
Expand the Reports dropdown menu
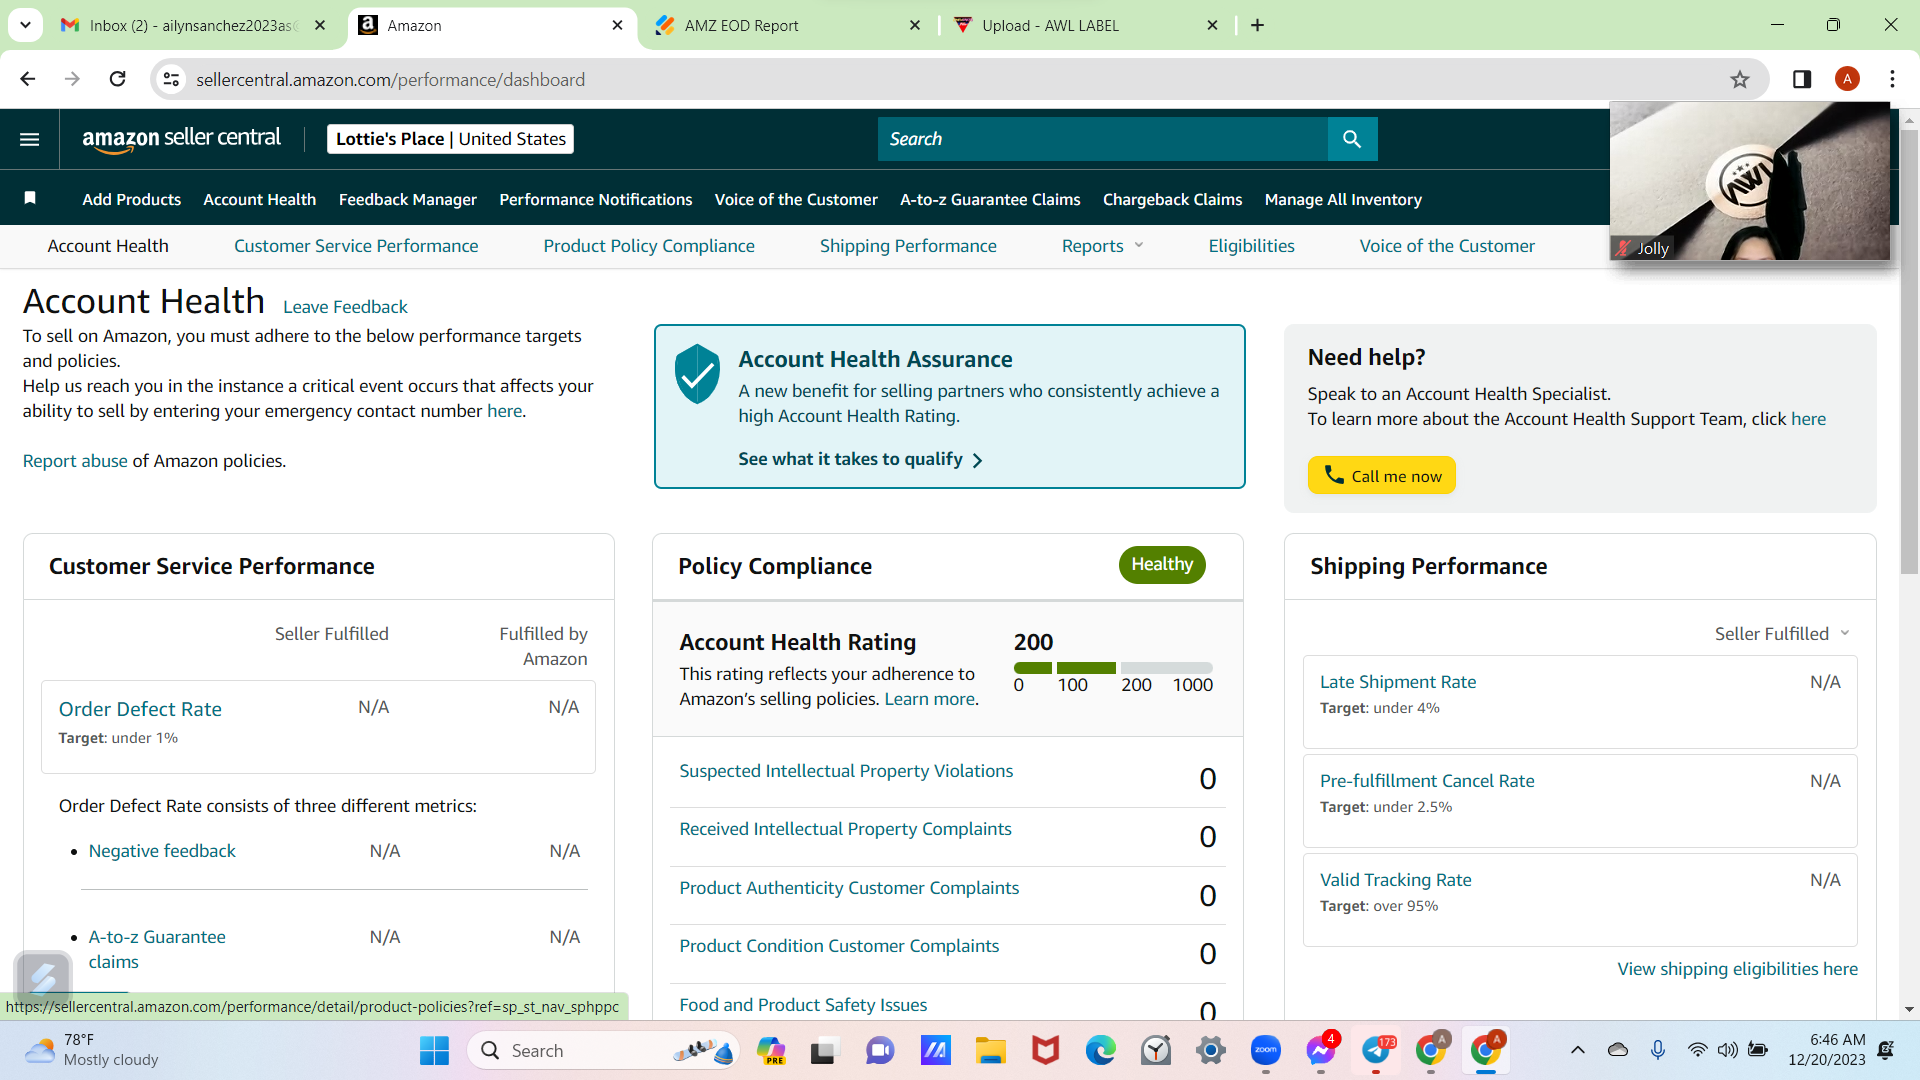coord(1102,246)
